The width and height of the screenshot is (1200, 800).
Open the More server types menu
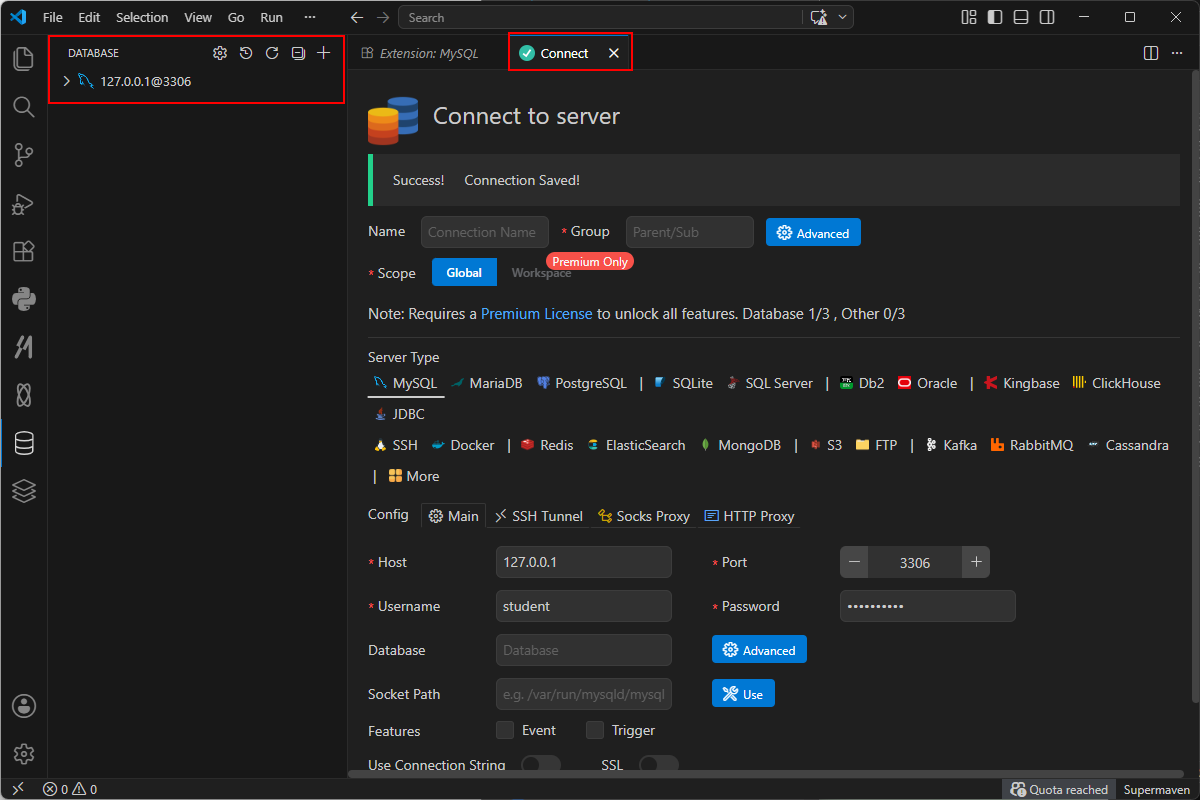pos(414,476)
